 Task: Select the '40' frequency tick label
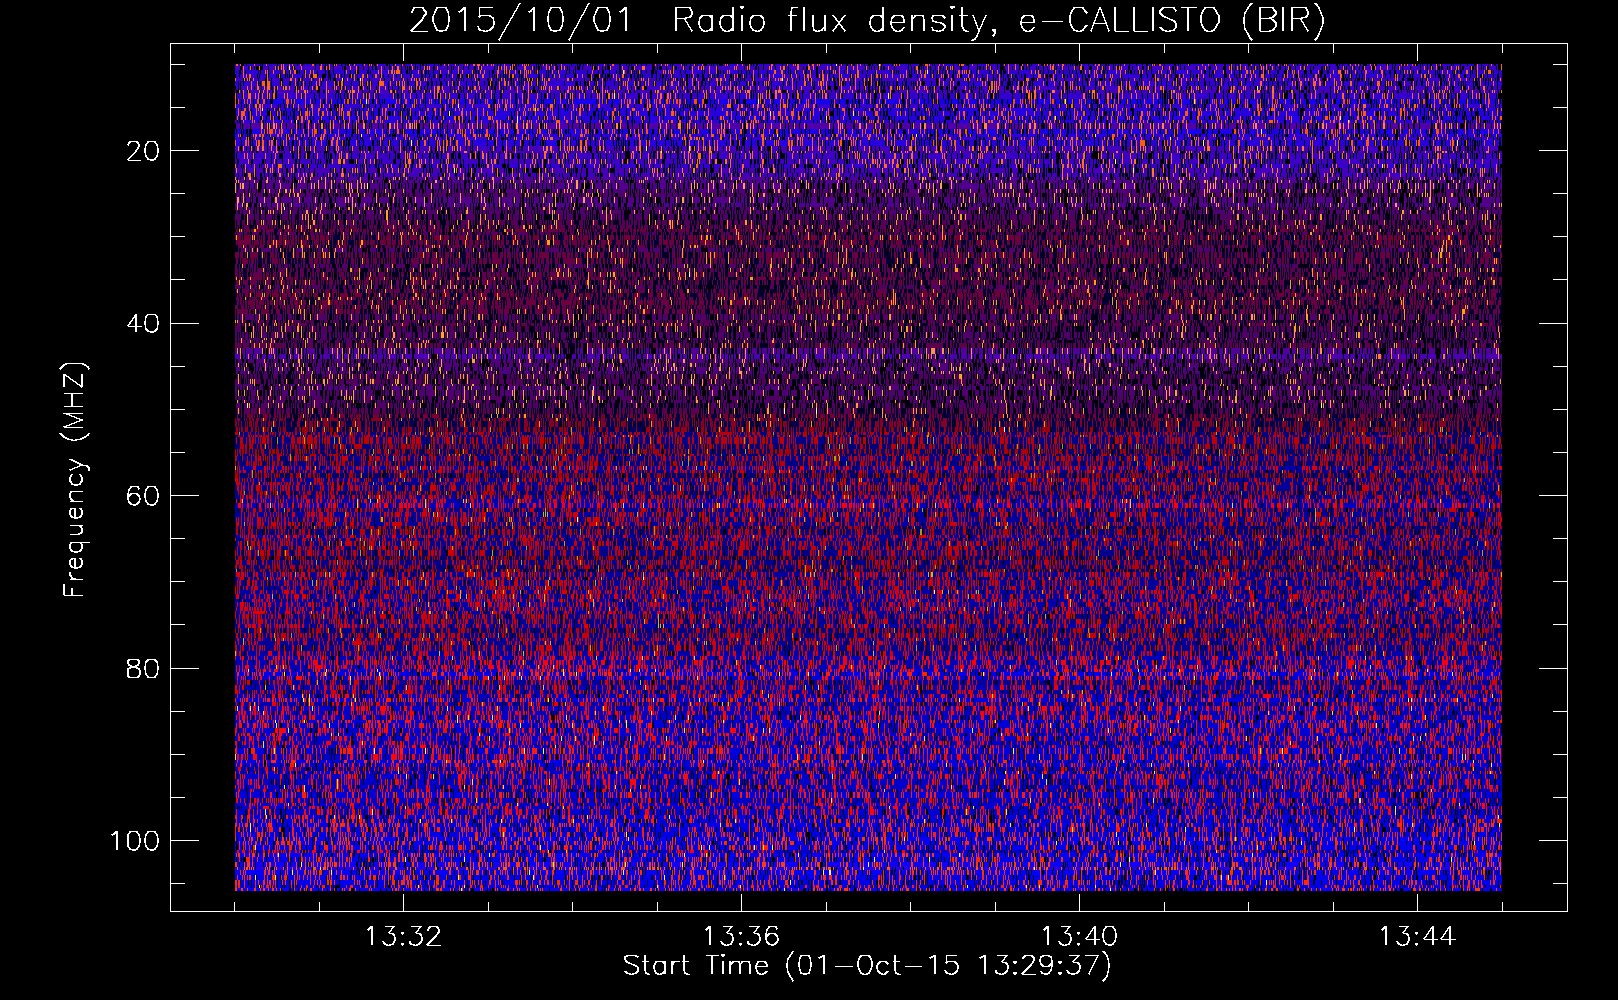pyautogui.click(x=144, y=324)
